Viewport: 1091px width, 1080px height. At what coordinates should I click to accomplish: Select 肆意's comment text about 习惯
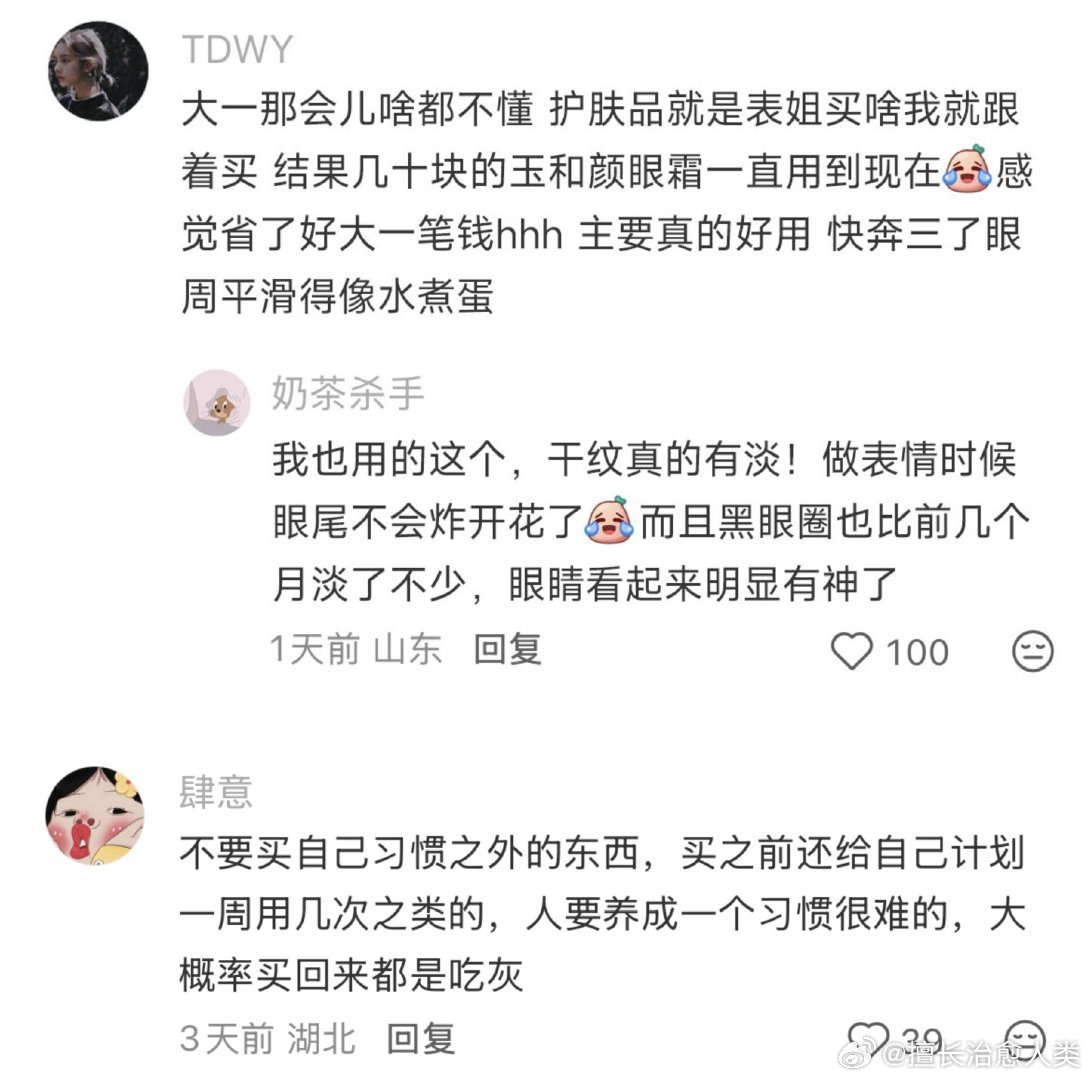point(603,914)
